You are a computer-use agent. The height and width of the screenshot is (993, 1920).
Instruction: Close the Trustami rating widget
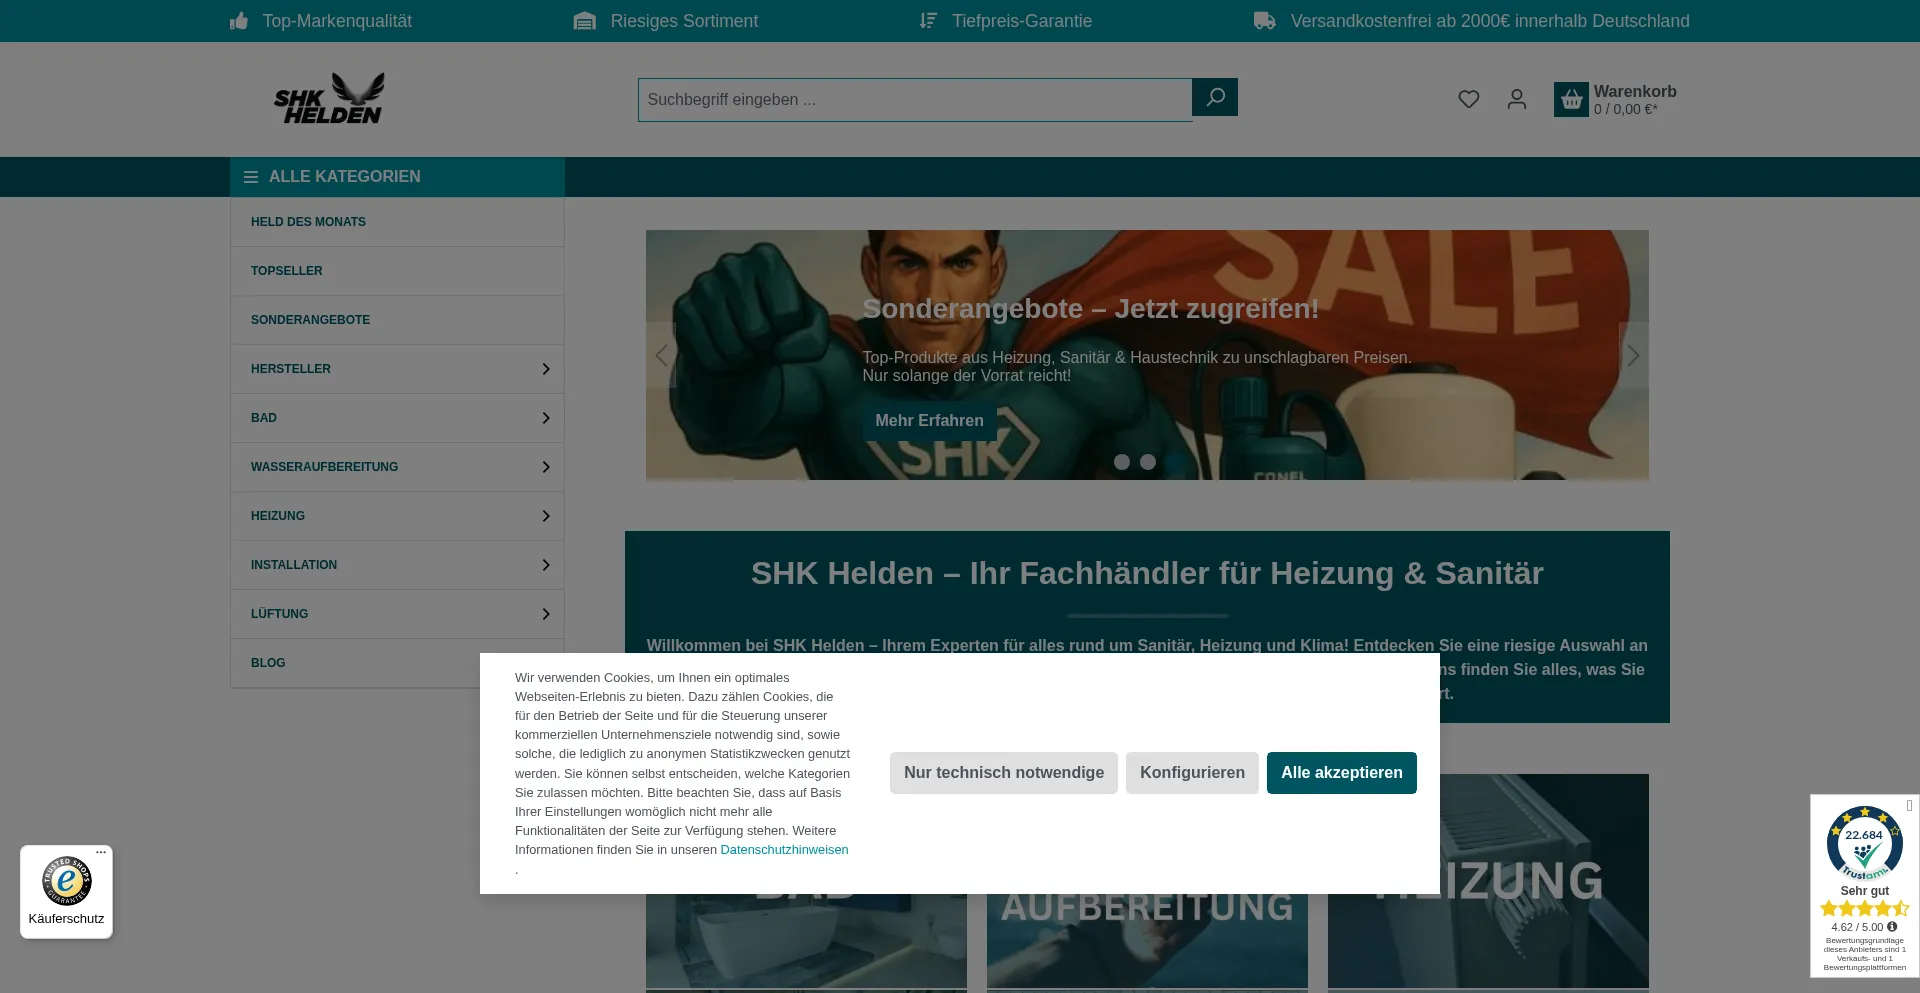[x=1909, y=805]
